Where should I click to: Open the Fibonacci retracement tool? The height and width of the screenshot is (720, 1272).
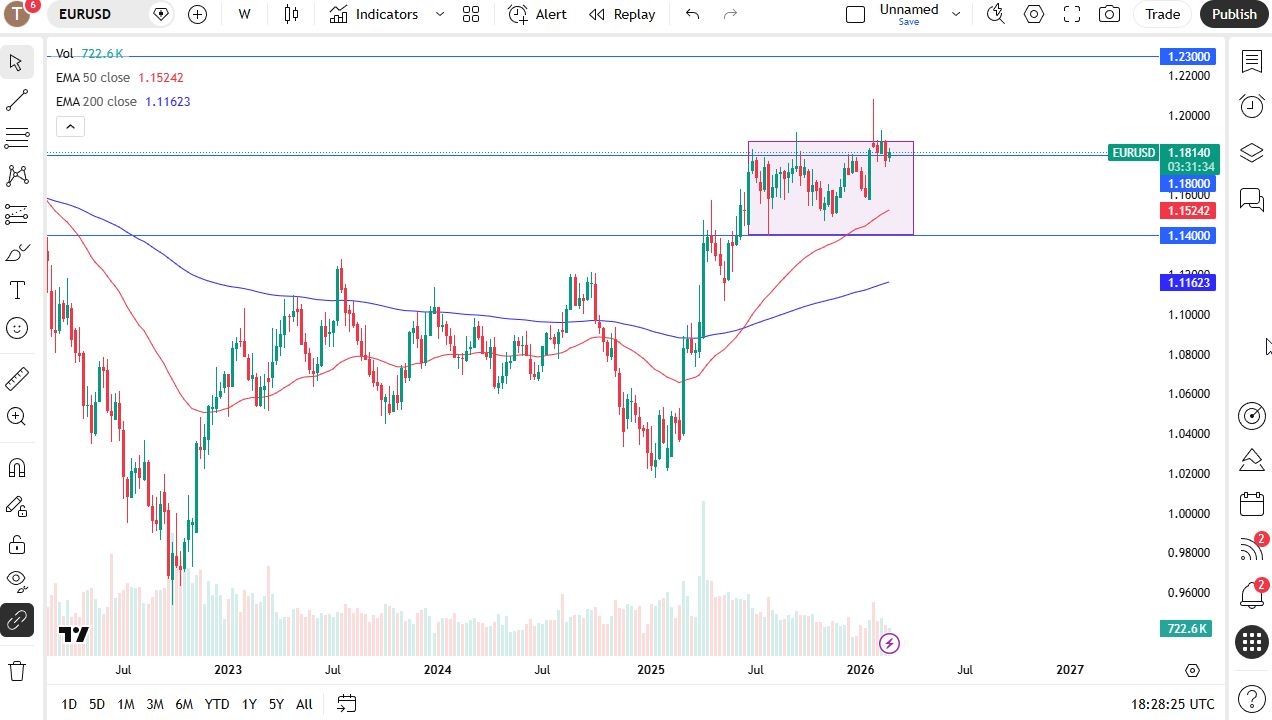17,138
